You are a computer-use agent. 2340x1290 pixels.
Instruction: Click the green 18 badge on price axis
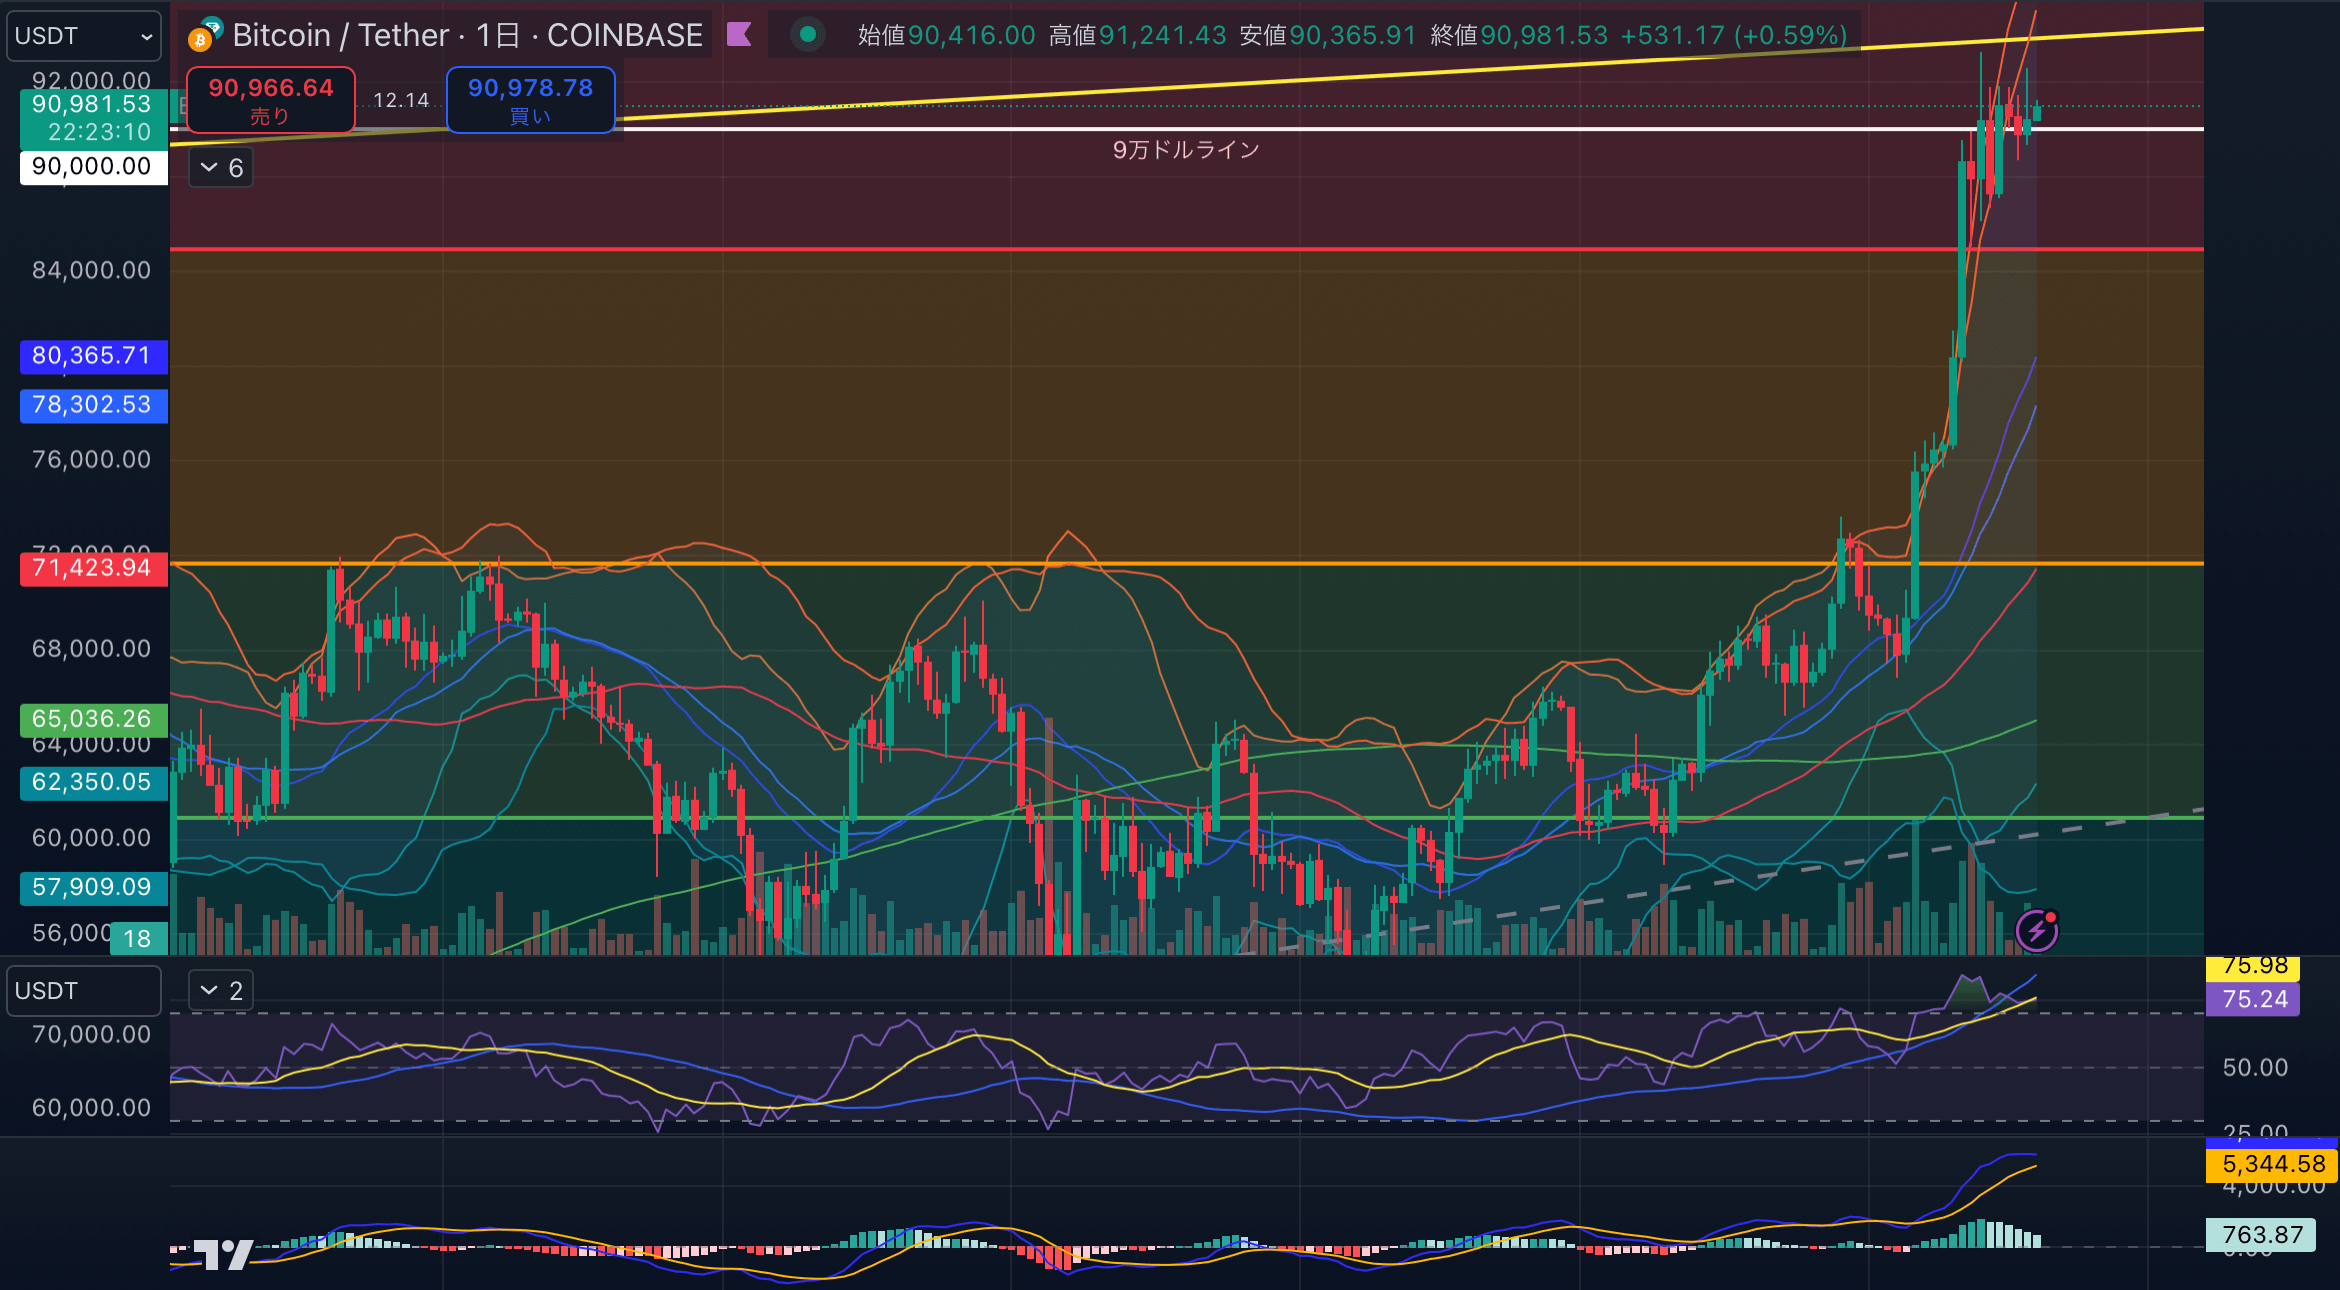pos(138,939)
